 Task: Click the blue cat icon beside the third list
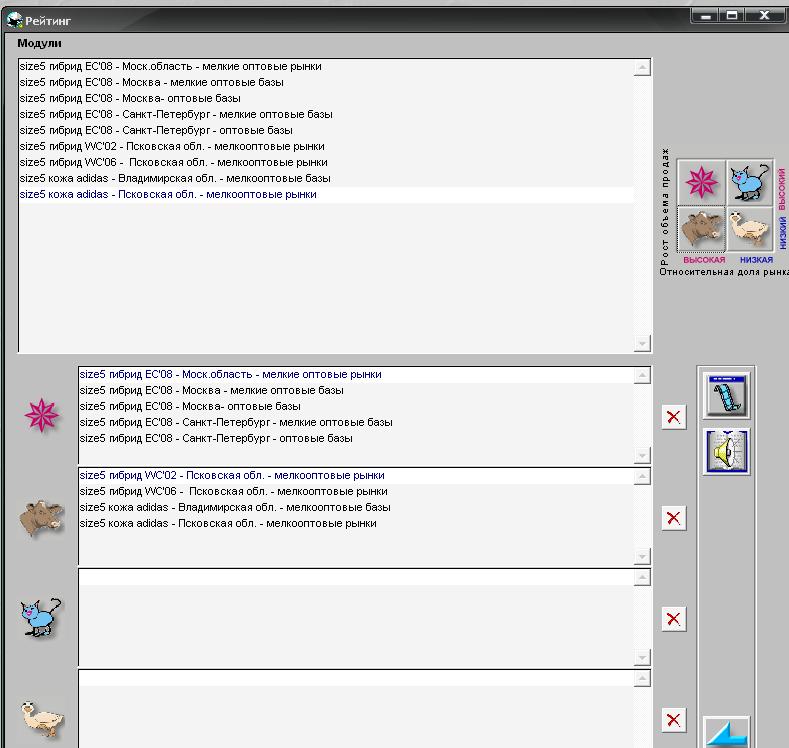pos(41,618)
